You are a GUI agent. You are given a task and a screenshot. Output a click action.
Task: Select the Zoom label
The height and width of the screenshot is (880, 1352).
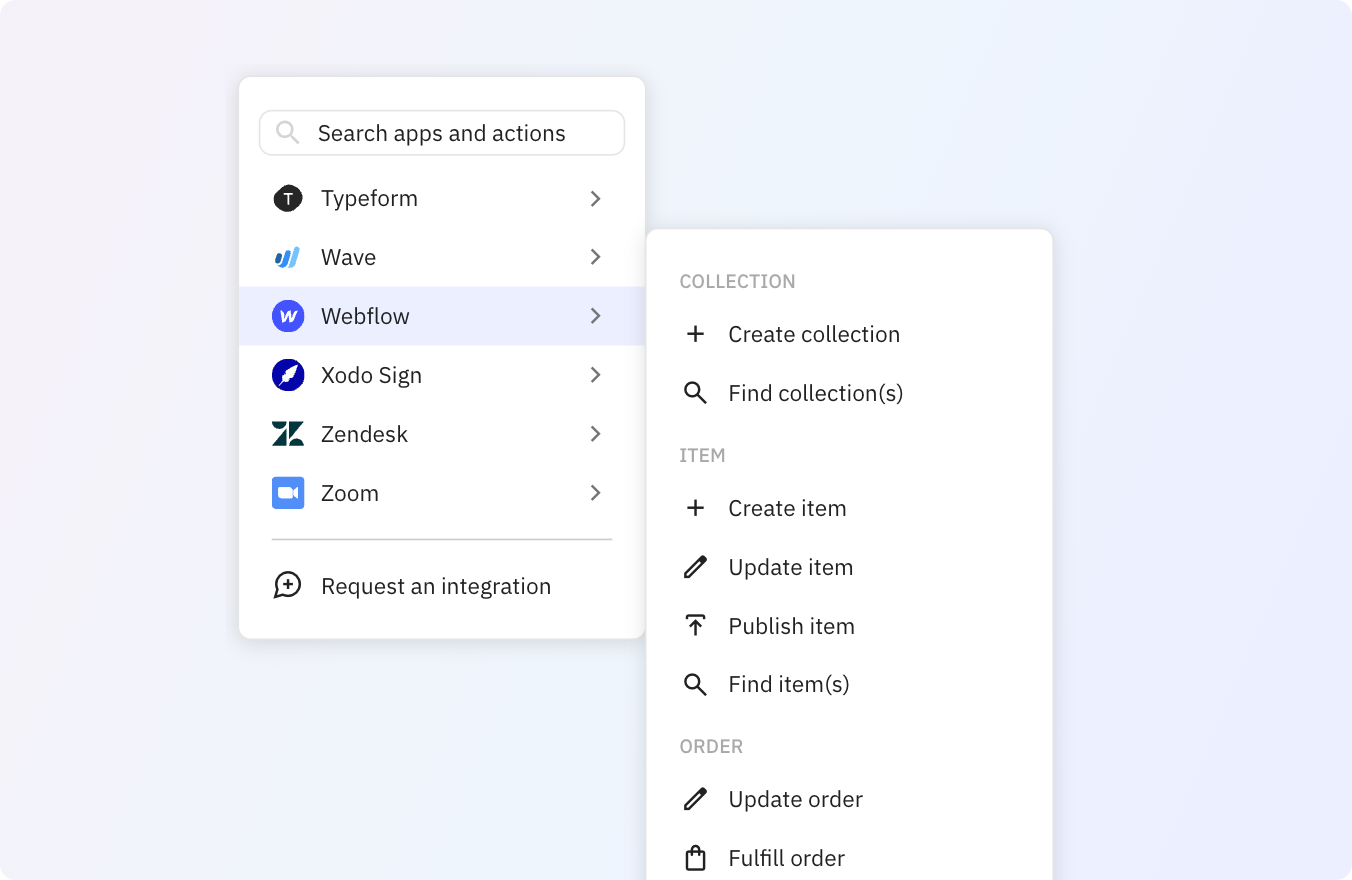pyautogui.click(x=349, y=493)
